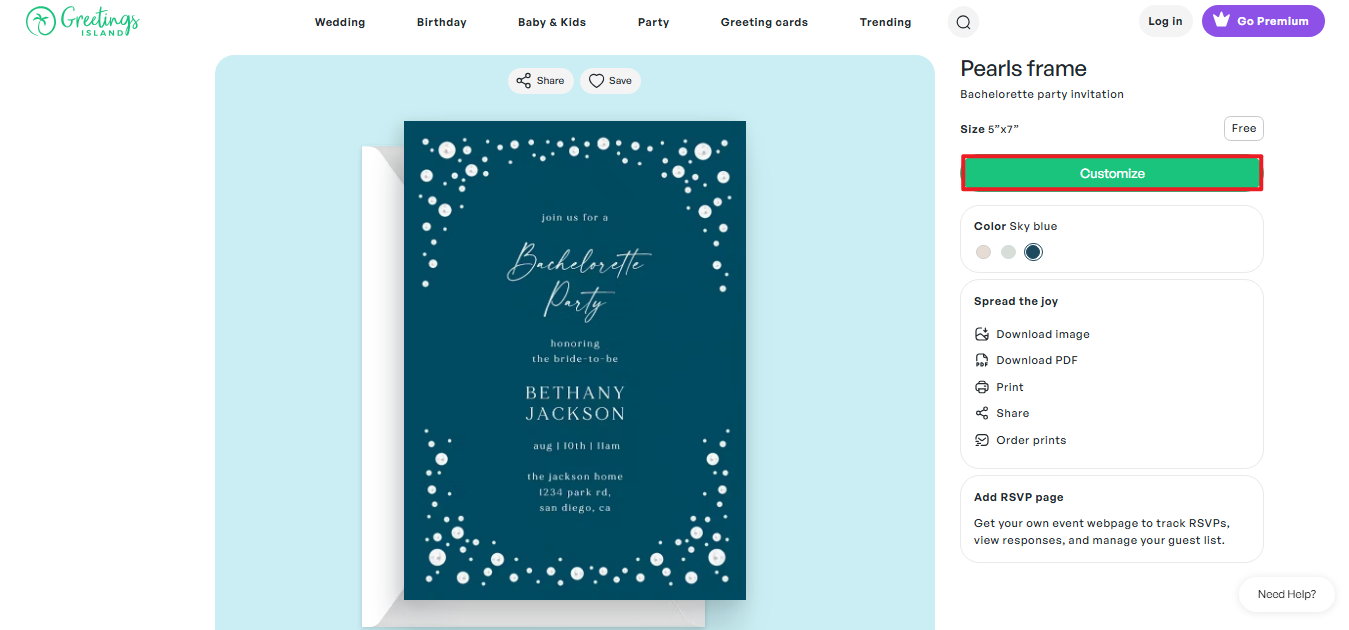Click the Log in button
This screenshot has width=1349, height=630.
1165,21
